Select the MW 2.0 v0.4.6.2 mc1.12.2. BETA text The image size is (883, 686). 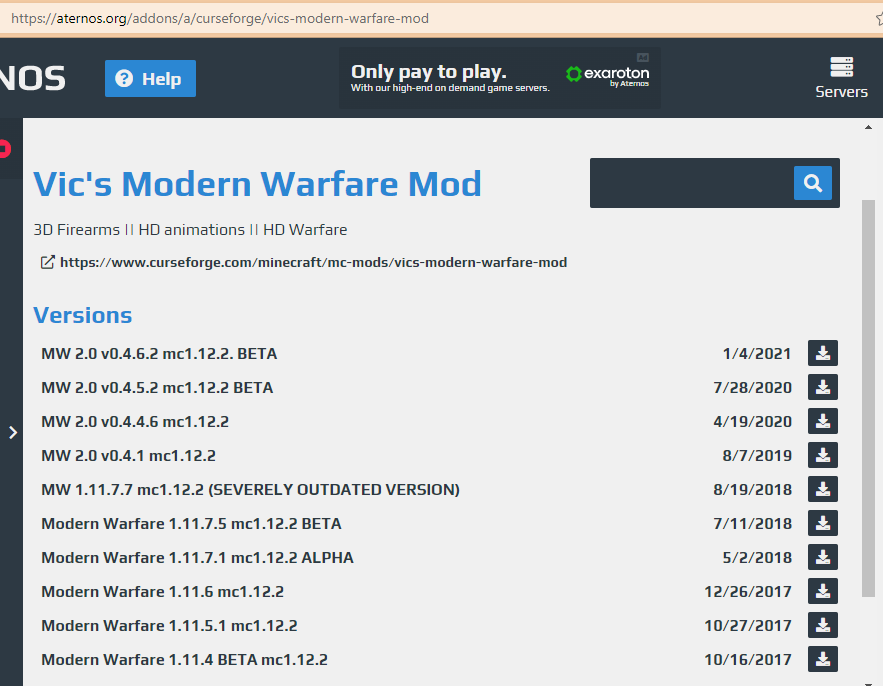159,354
